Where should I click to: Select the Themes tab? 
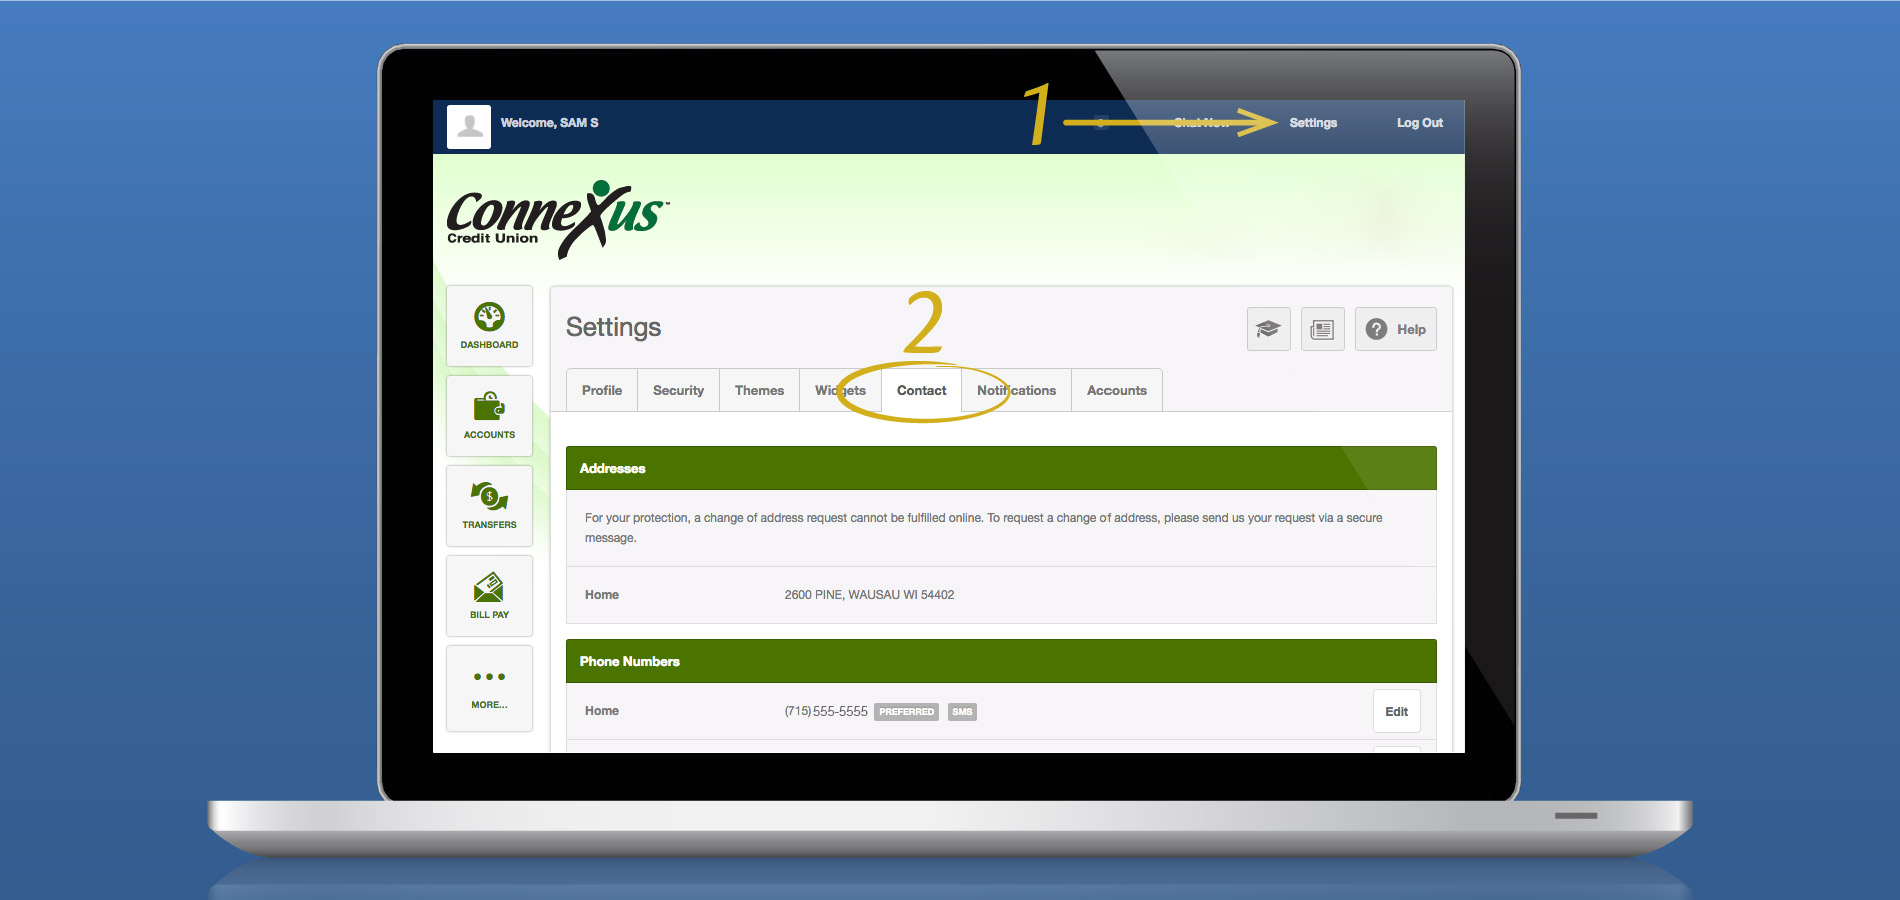(759, 390)
